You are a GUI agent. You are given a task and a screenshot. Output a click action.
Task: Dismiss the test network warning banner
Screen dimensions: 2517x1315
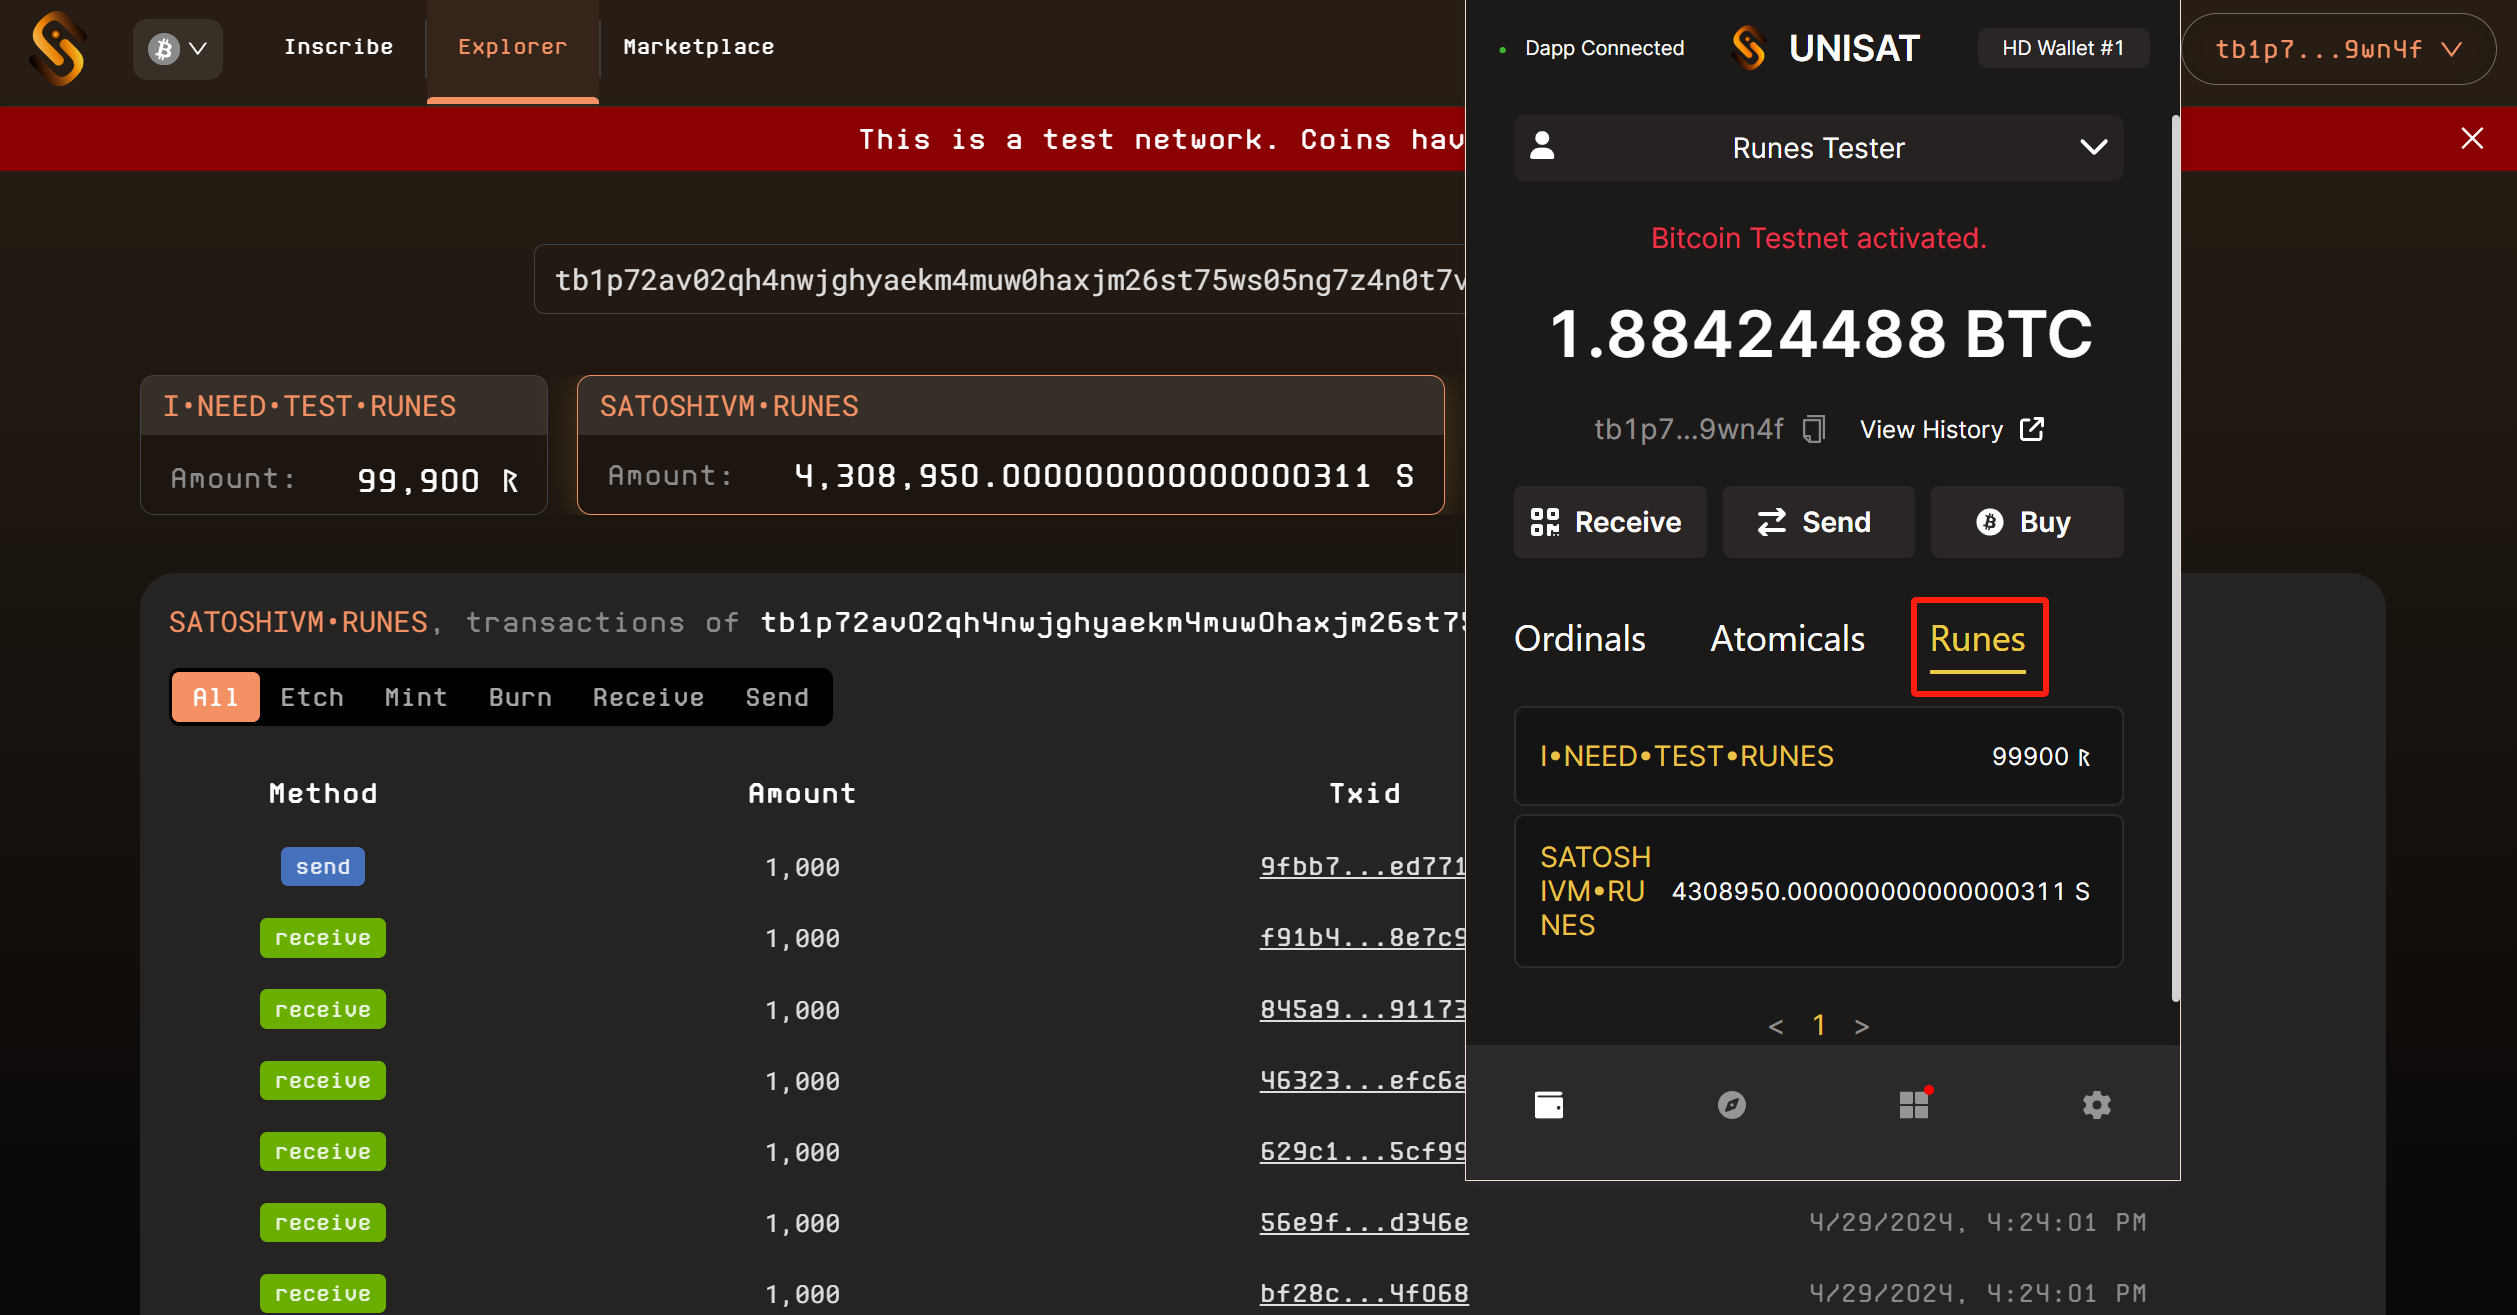pyautogui.click(x=2472, y=138)
